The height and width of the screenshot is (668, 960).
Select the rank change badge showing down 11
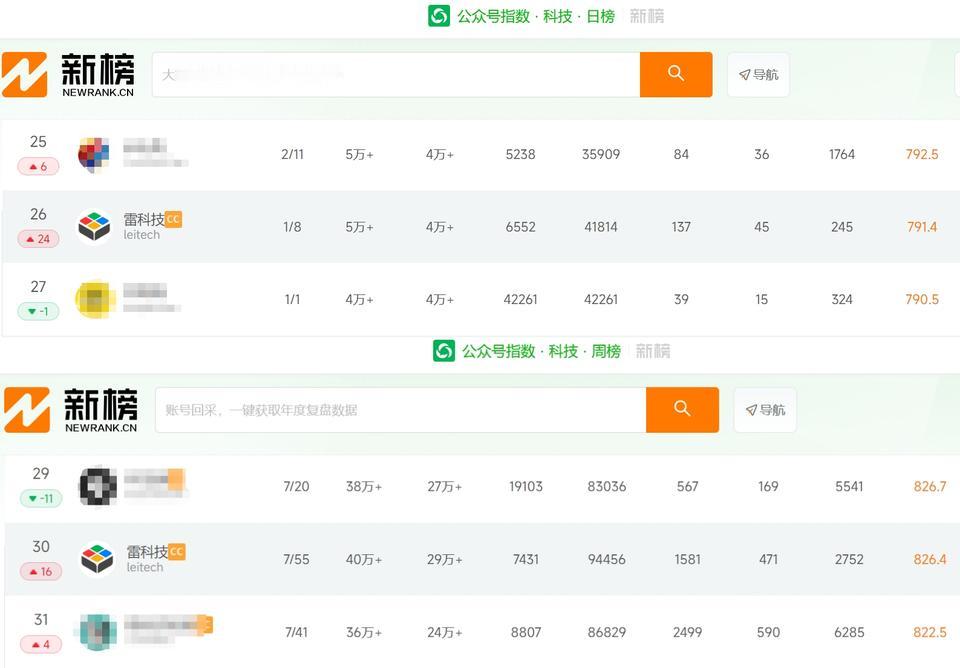pos(41,498)
